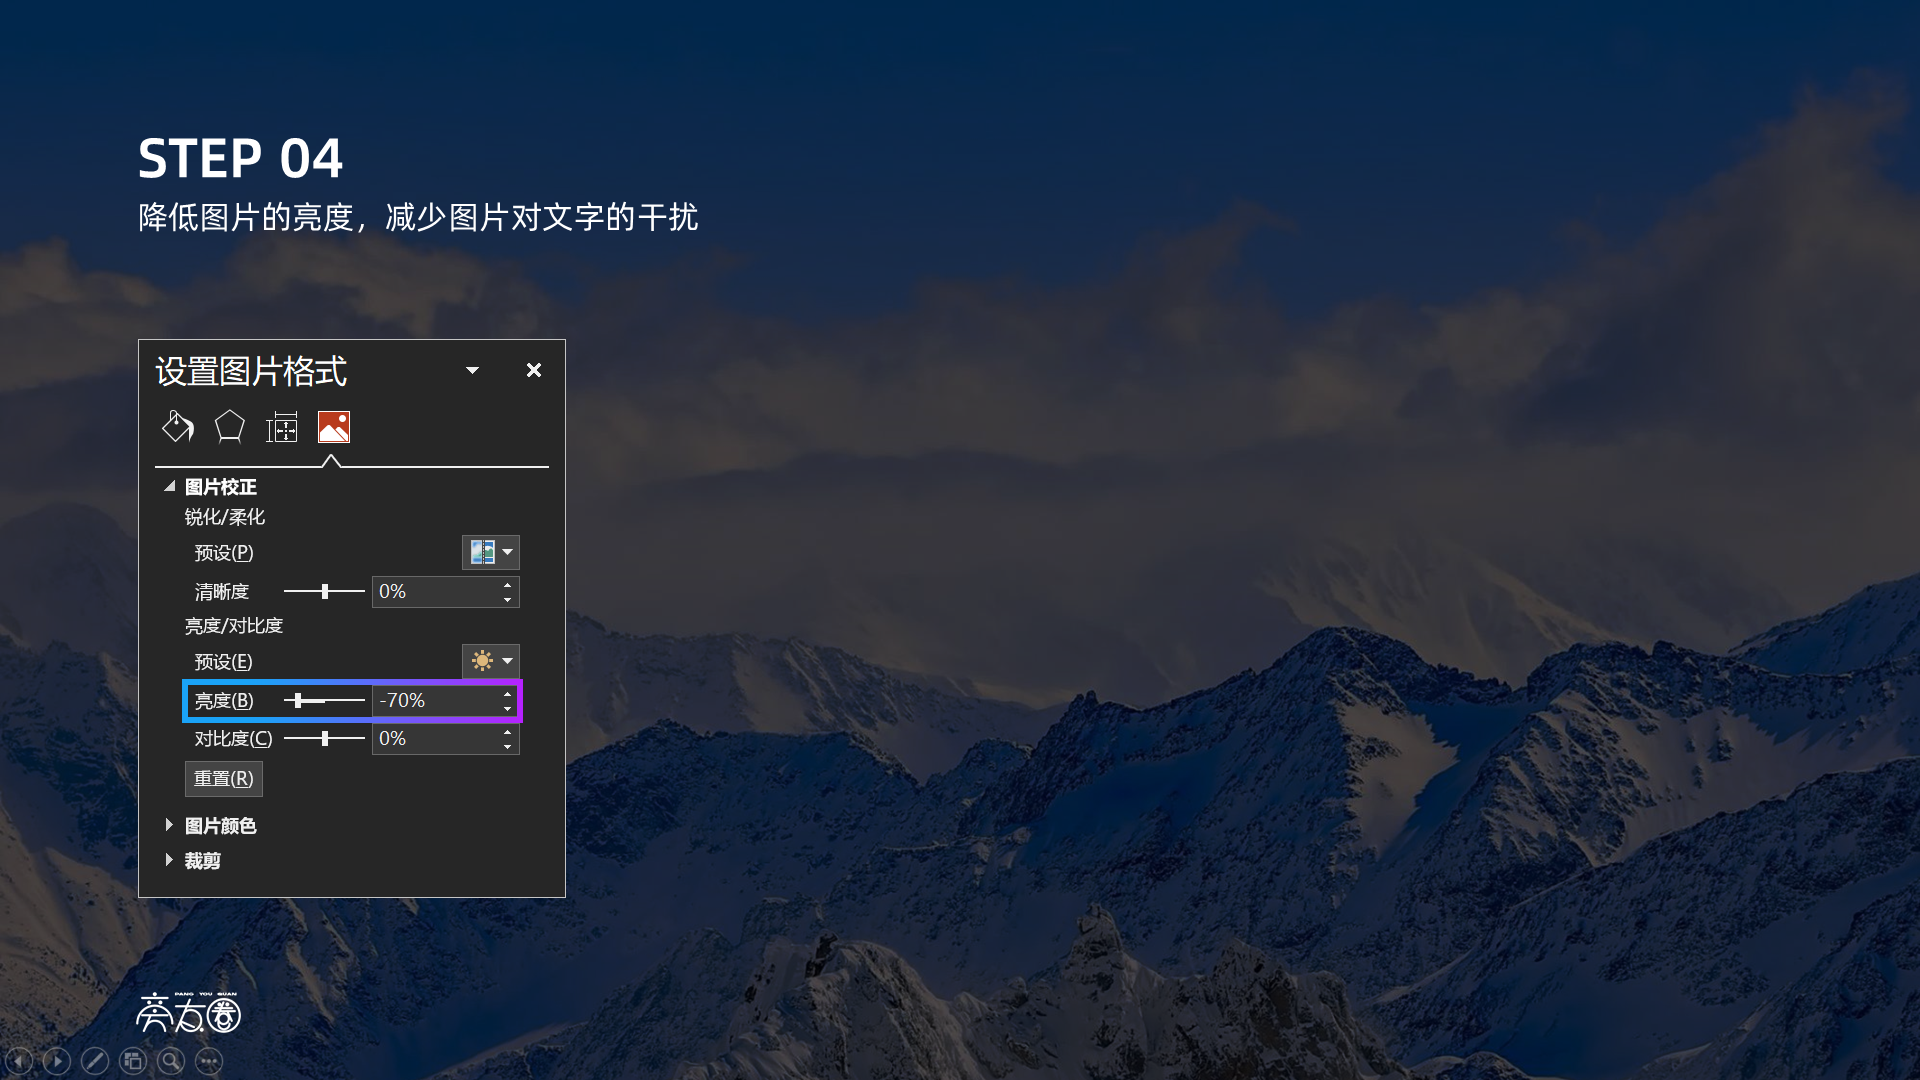
Task: Open the 锐化/柔化 预设(P) dropdown
Action: [x=490, y=552]
